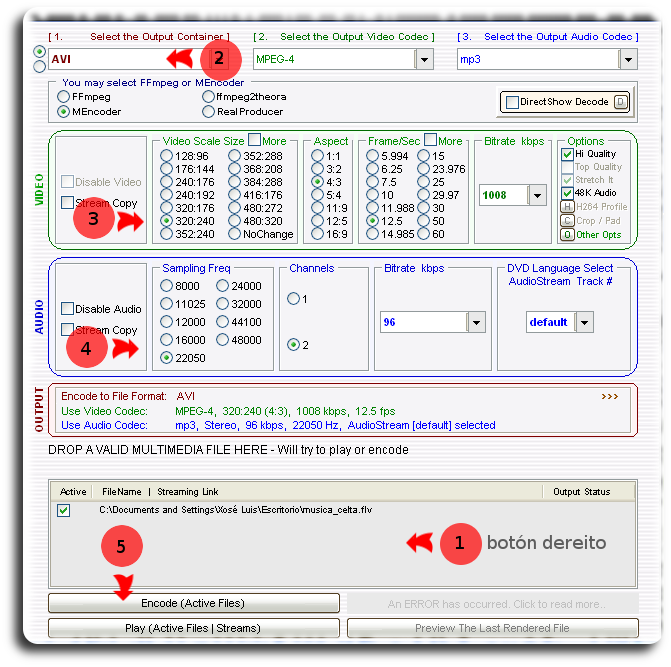Click the 'C' Crop / Pad icon
This screenshot has height=667, width=671.
click(566, 220)
